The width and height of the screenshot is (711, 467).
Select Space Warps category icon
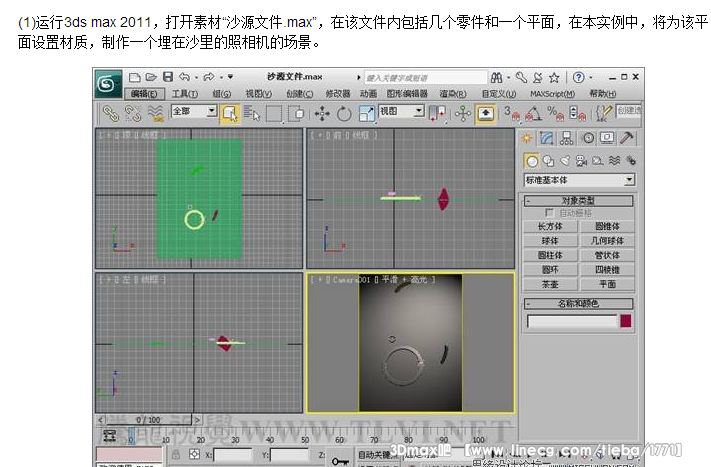click(614, 161)
